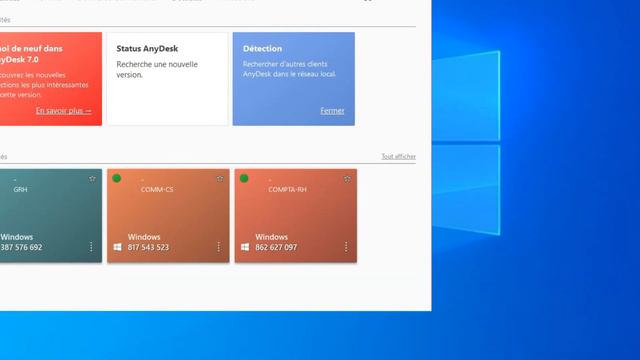Screen dimensions: 640x360
Task: Click the 'Tout afficher' link
Action: [398, 156]
